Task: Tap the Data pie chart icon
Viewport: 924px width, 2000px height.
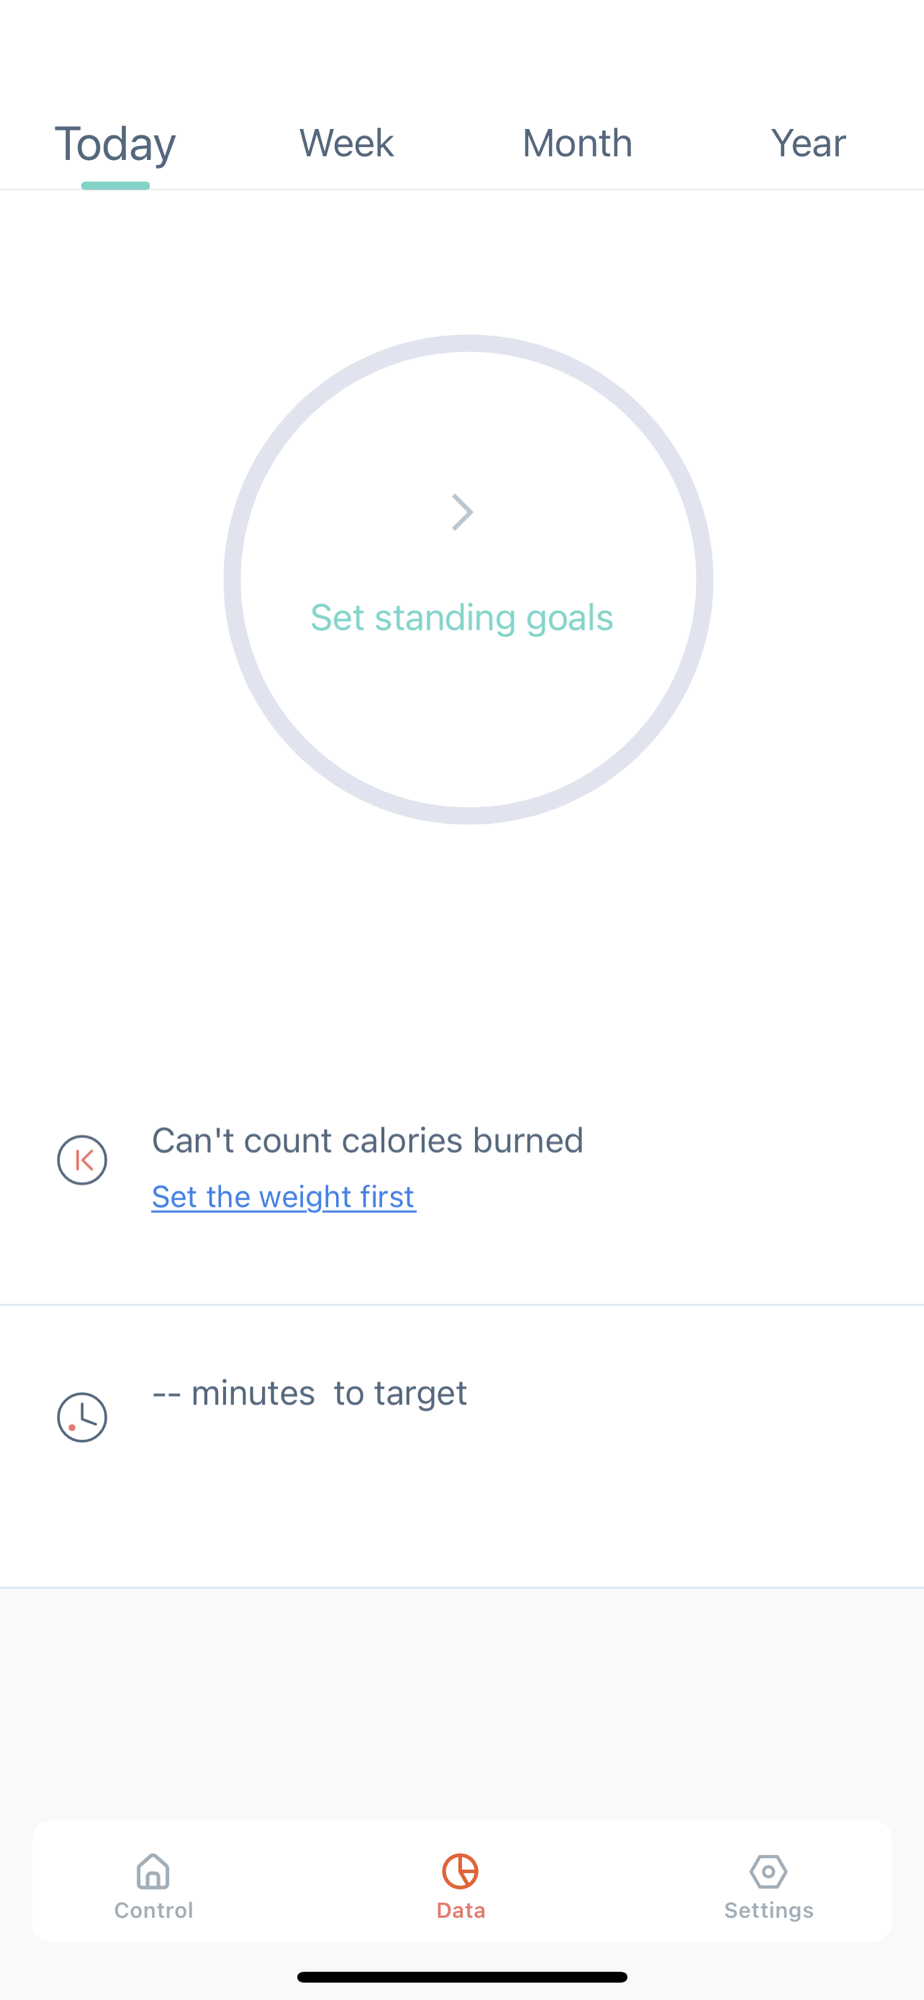Action: click(x=461, y=1870)
